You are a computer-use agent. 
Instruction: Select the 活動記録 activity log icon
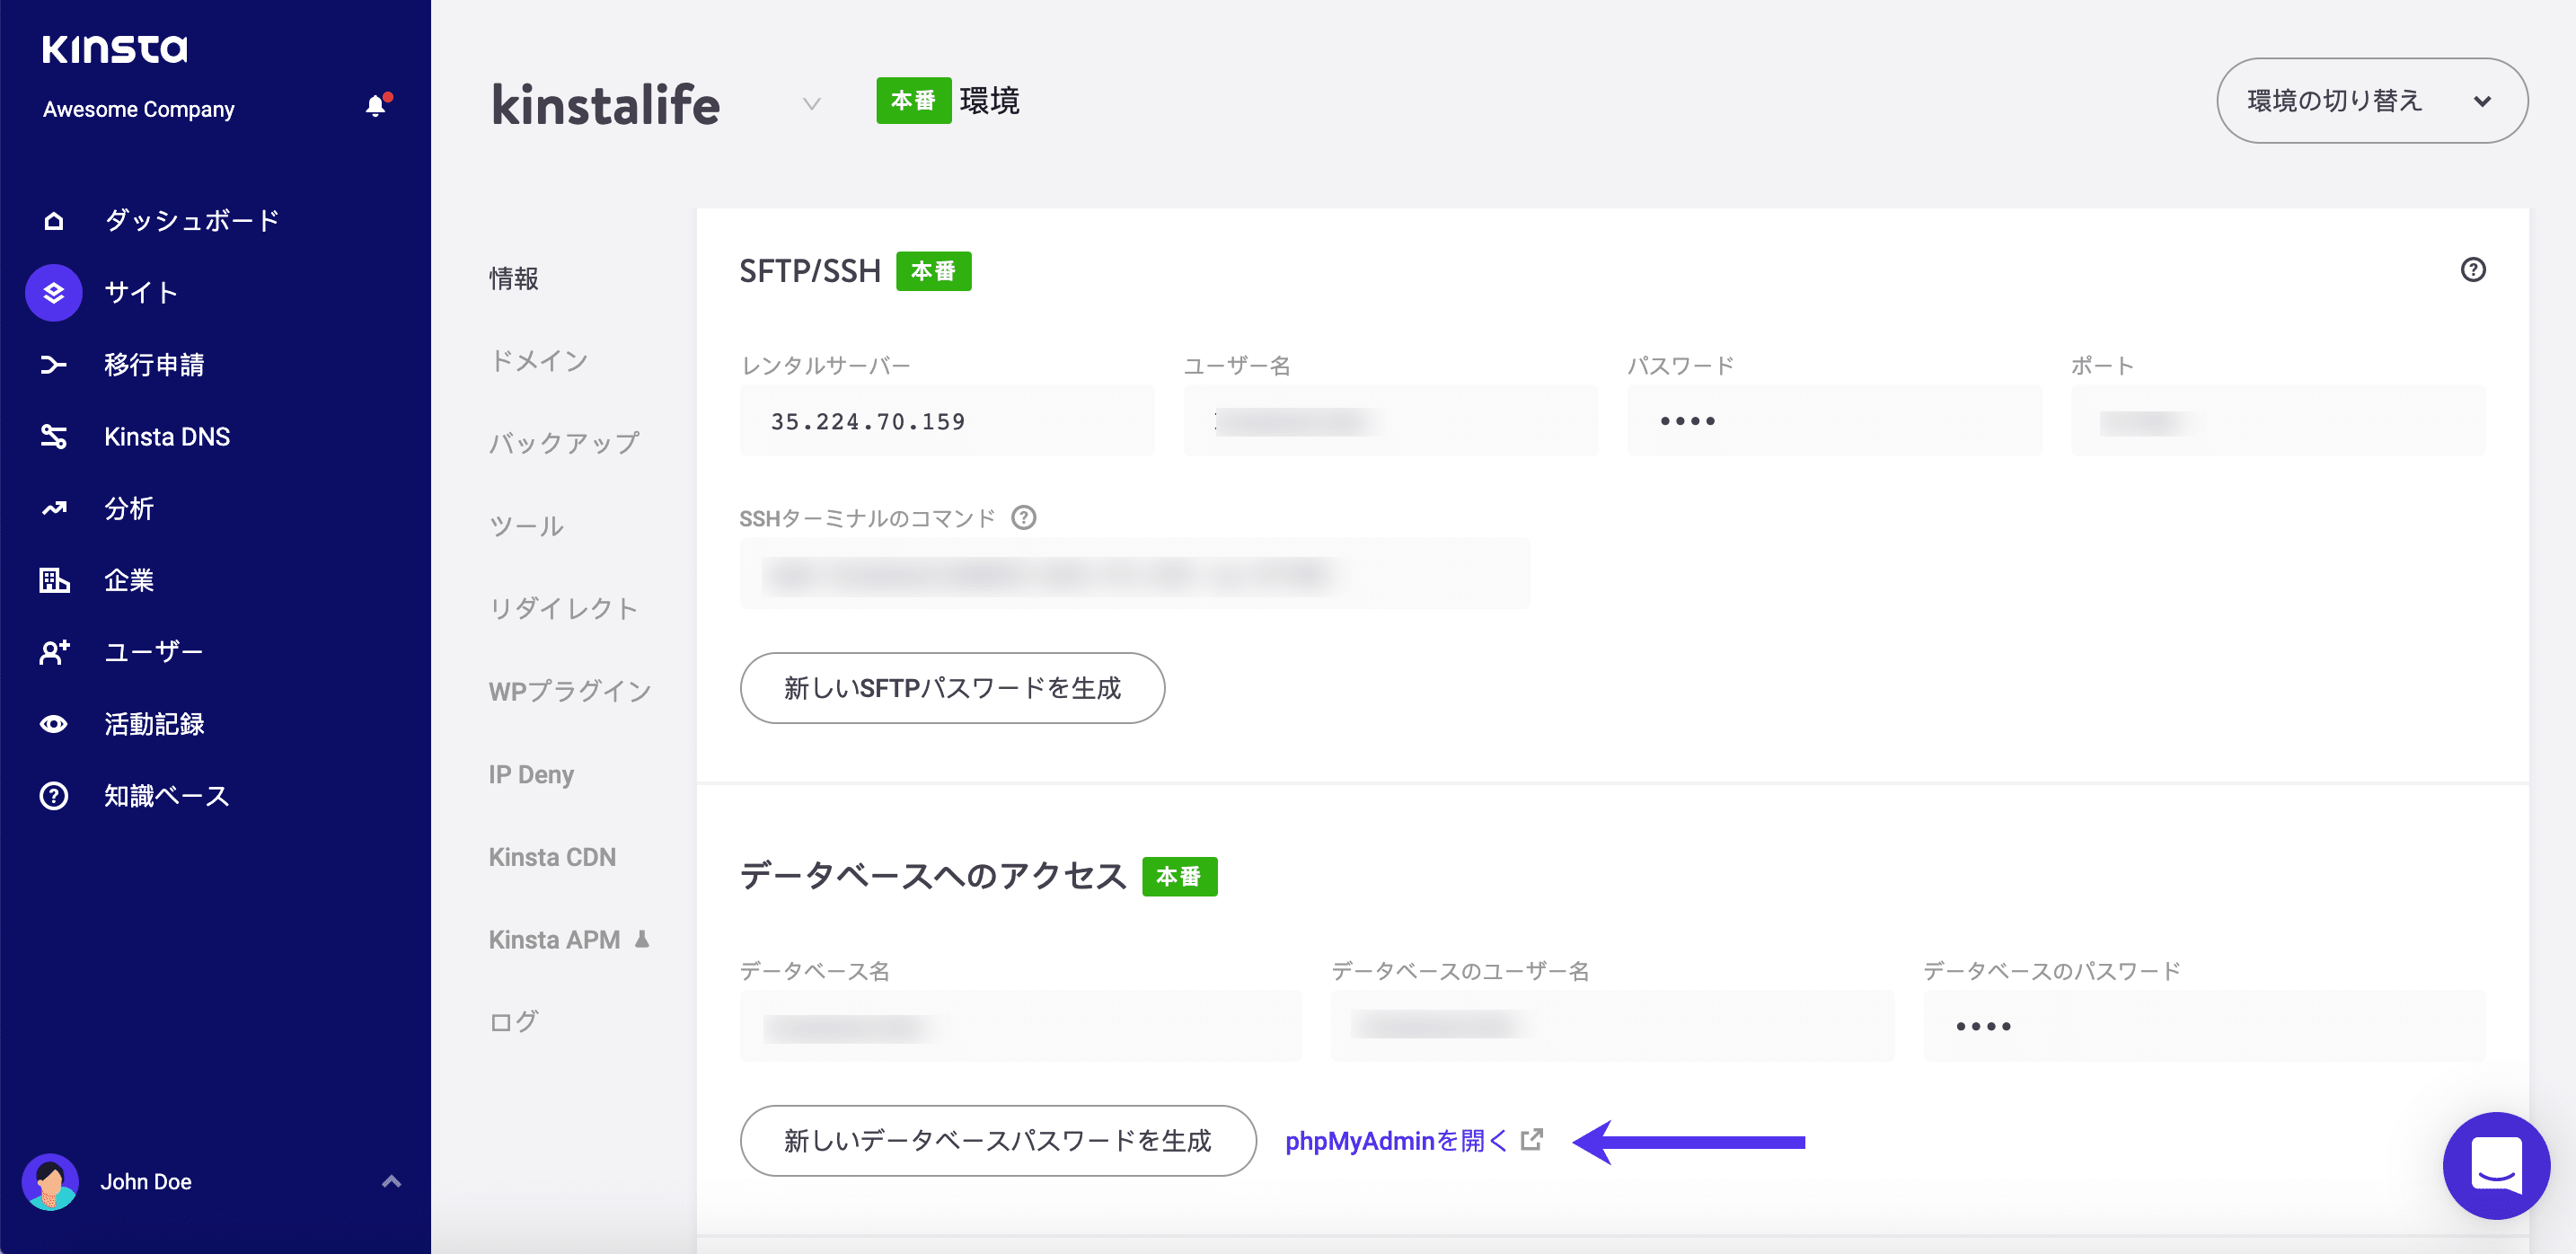pos(53,723)
